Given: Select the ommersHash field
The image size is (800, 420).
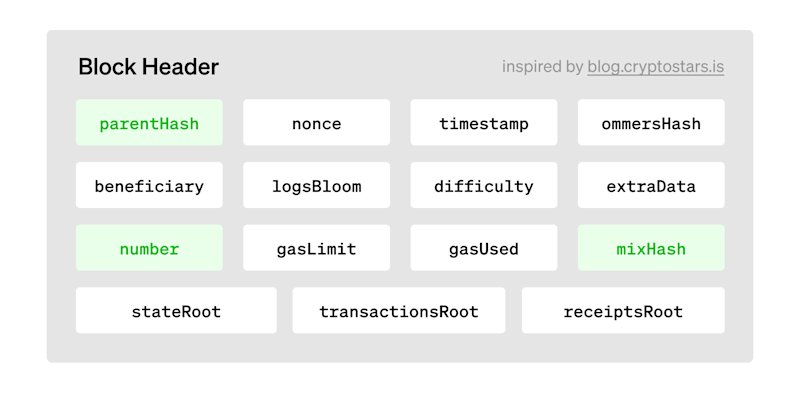Looking at the screenshot, I should click(651, 122).
